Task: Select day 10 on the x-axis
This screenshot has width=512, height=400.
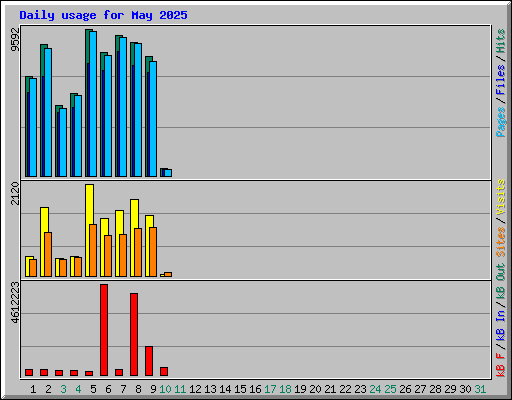Action: [x=165, y=389]
